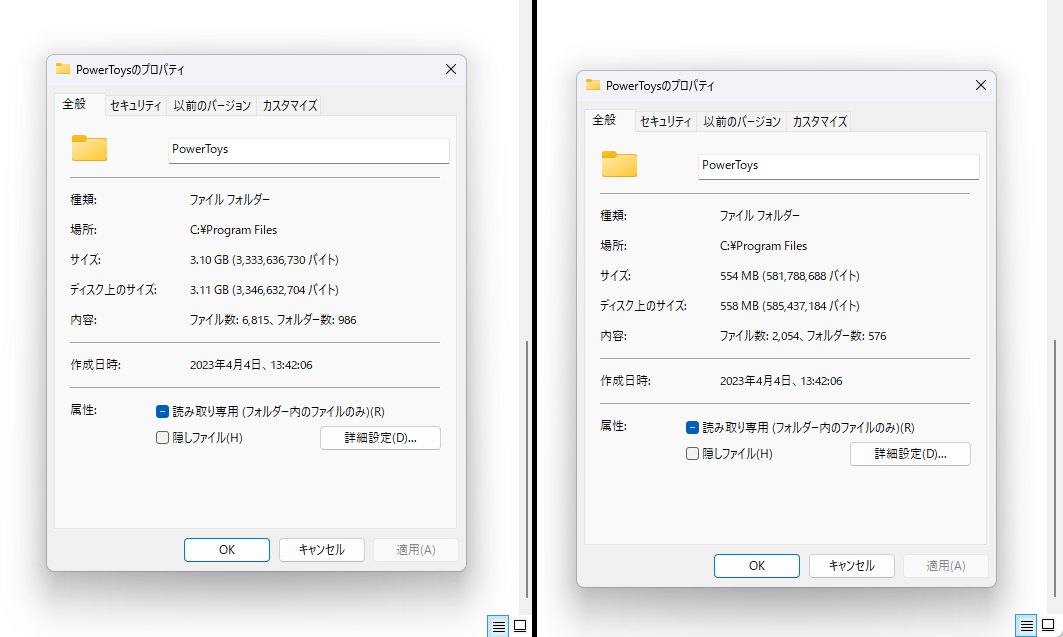Open 詳細設定 in the left dialog

point(380,437)
